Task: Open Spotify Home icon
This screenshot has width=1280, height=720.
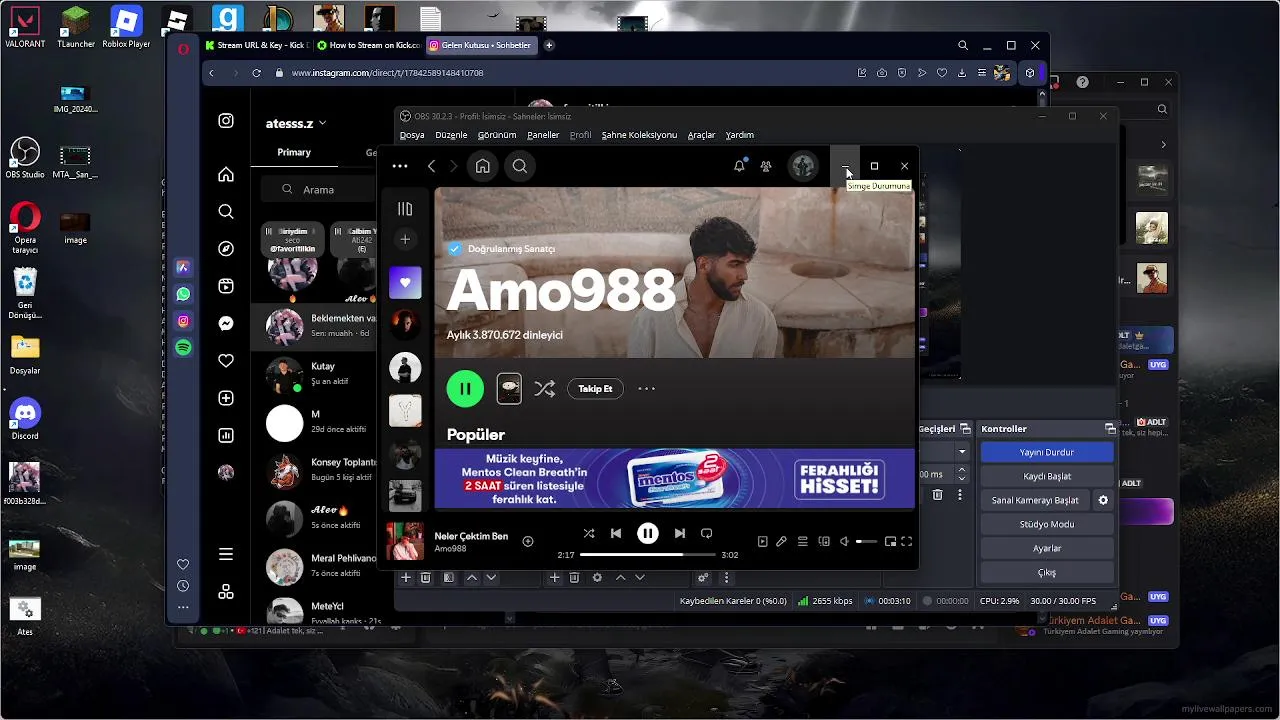Action: [483, 167]
